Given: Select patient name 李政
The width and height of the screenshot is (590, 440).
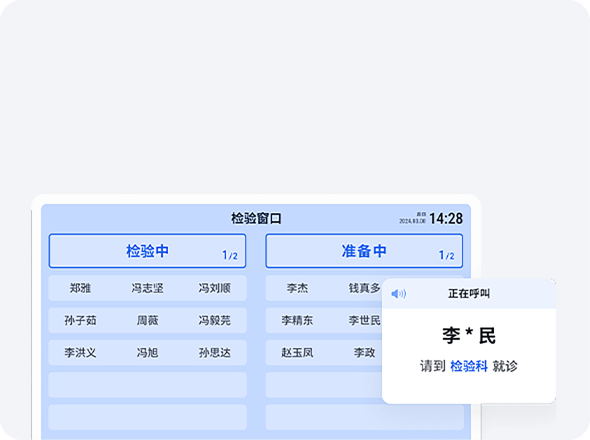Looking at the screenshot, I should 364,353.
